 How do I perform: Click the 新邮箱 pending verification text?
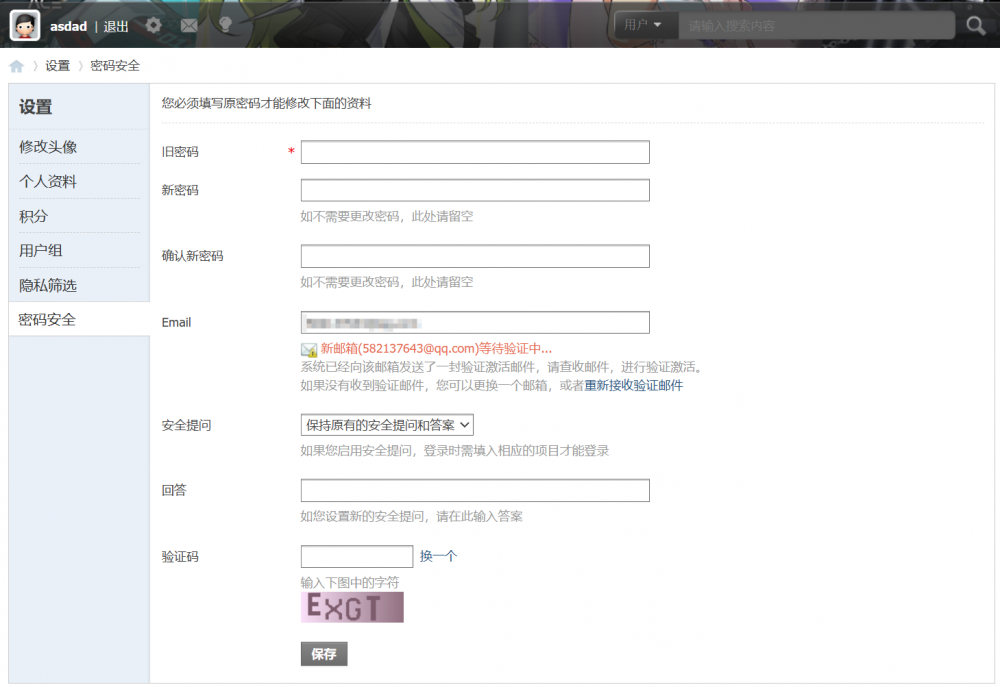(436, 348)
